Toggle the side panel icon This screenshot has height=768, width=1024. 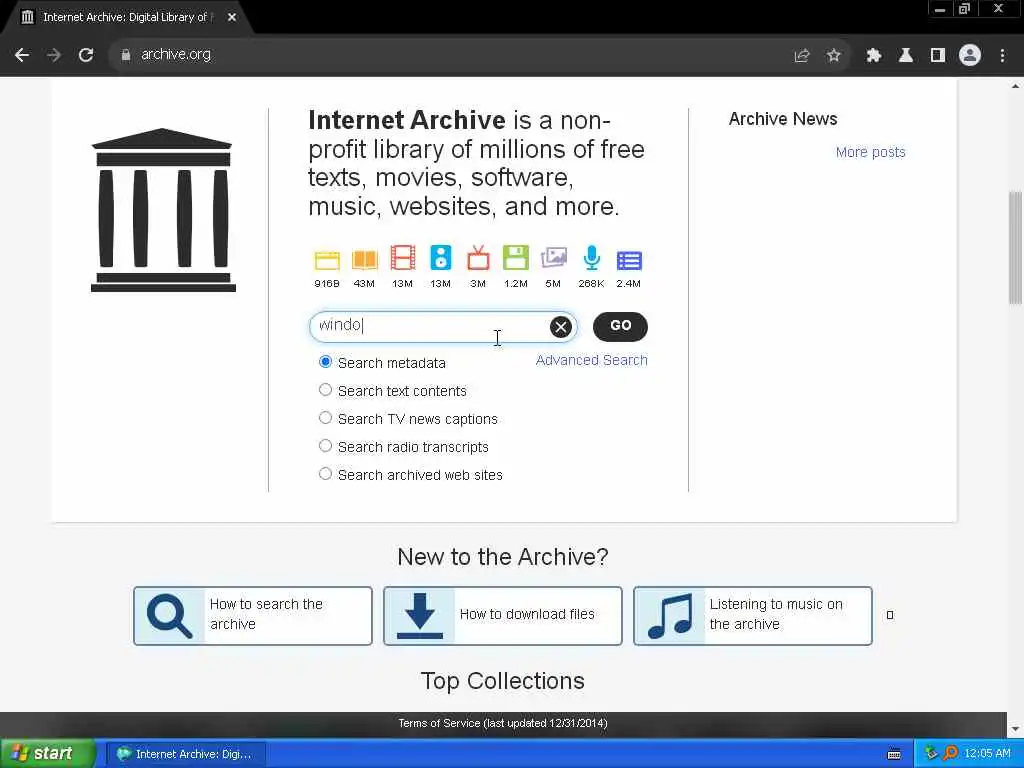tap(938, 56)
